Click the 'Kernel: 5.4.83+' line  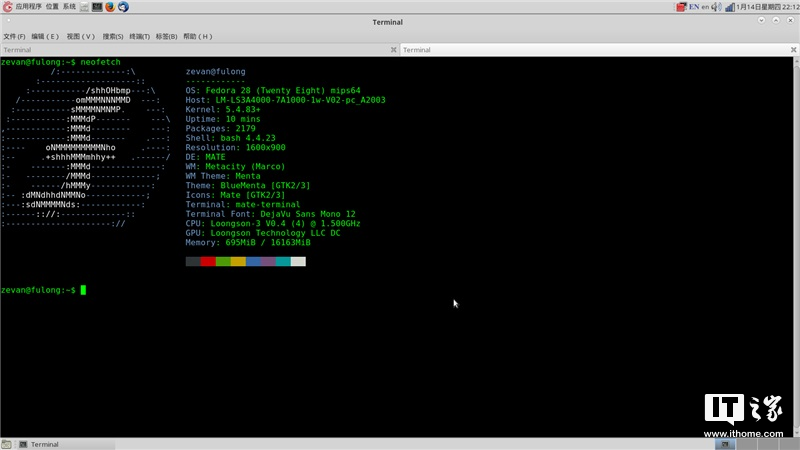[223, 110]
